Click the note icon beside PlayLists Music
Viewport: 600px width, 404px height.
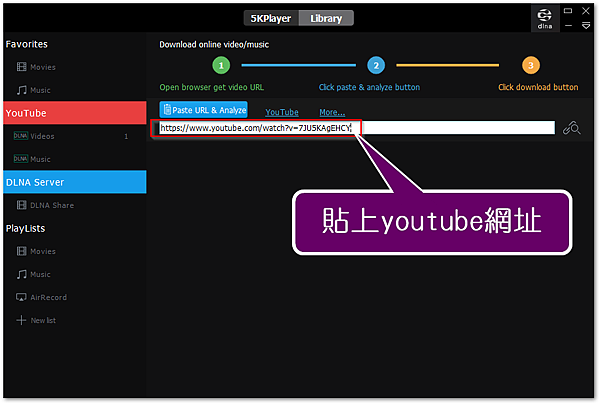[x=21, y=274]
